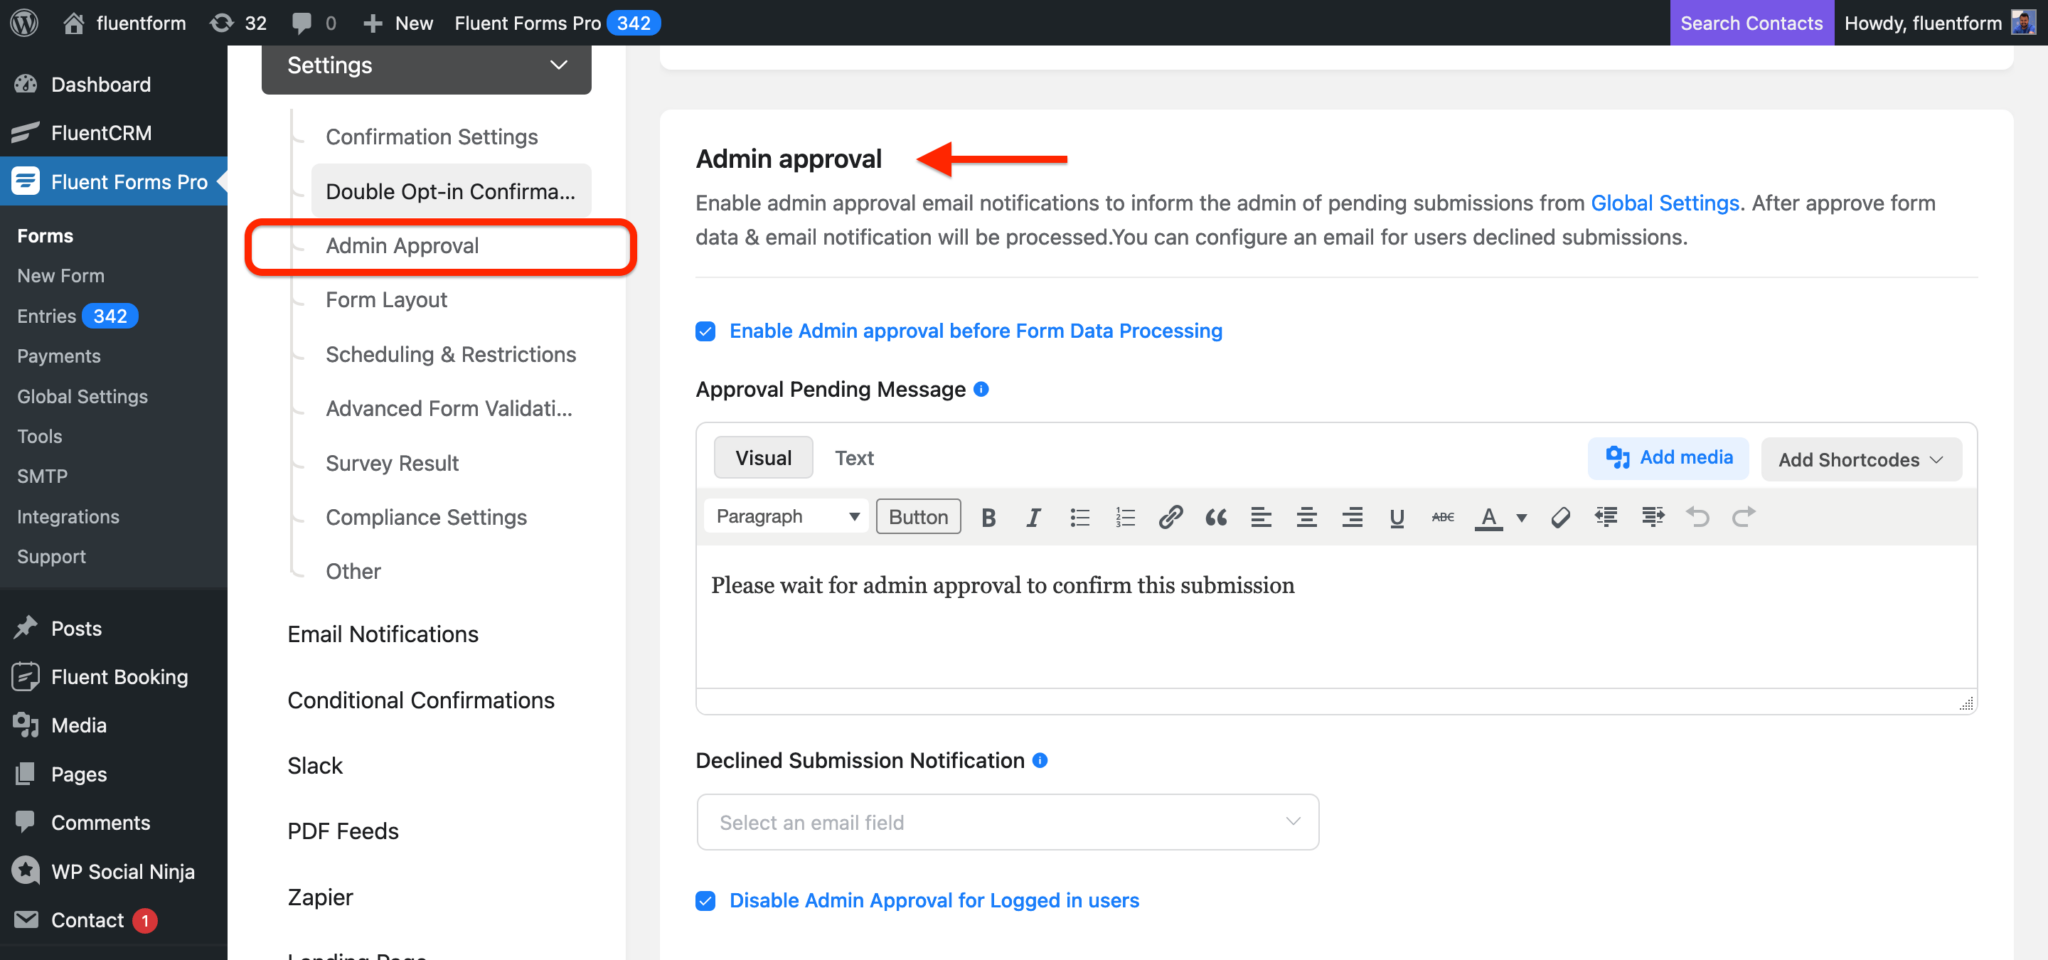This screenshot has height=960, width=2048.
Task: Toggle underline formatting in the editor
Action: coord(1396,516)
